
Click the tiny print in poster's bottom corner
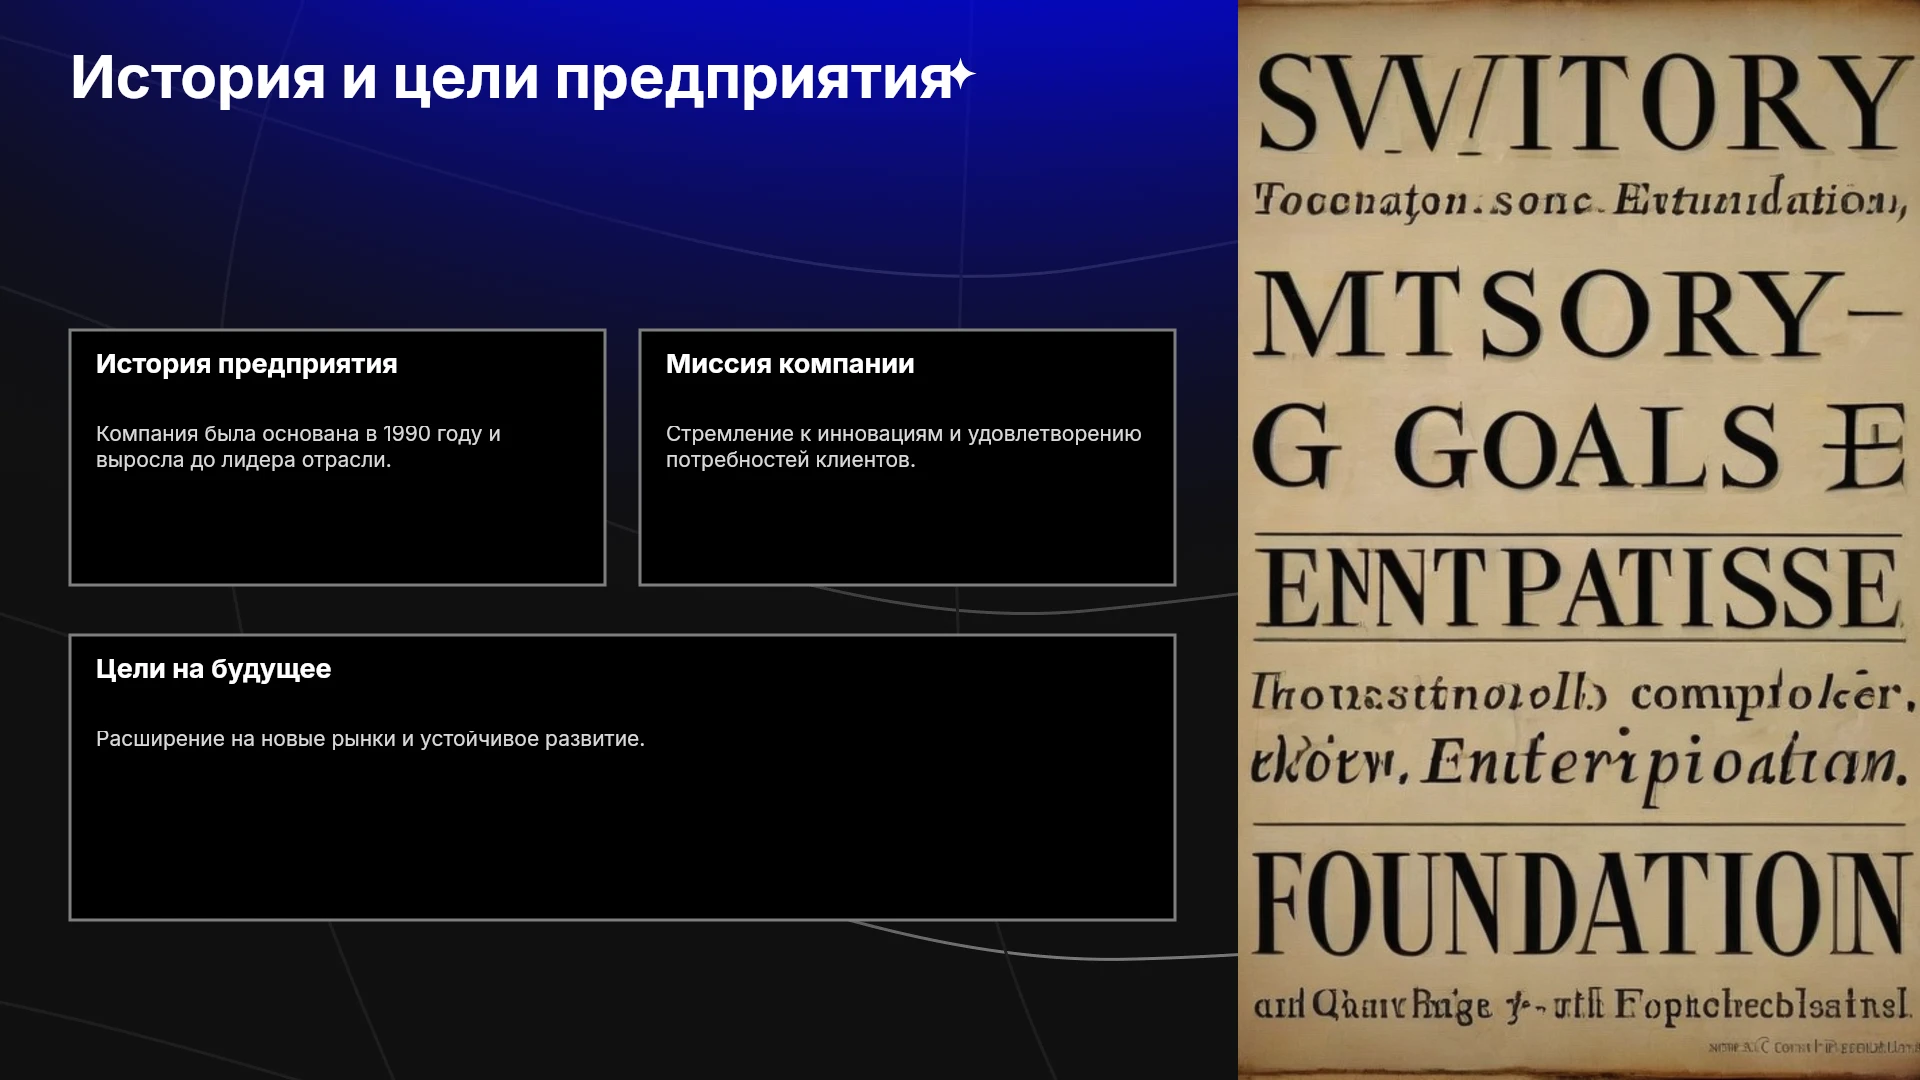pyautogui.click(x=1812, y=1046)
